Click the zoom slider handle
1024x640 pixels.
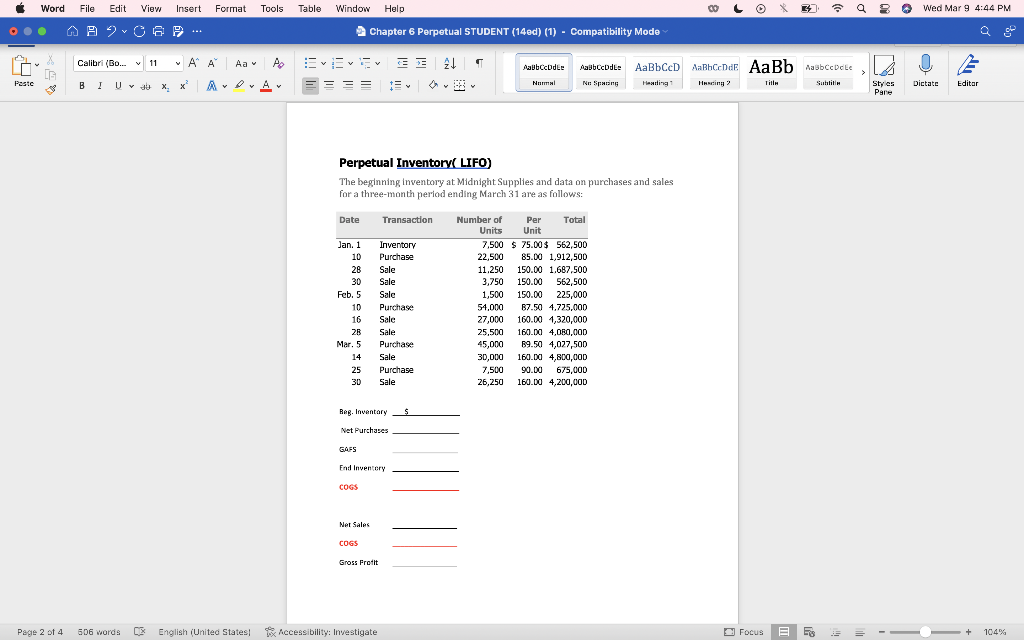(925, 632)
